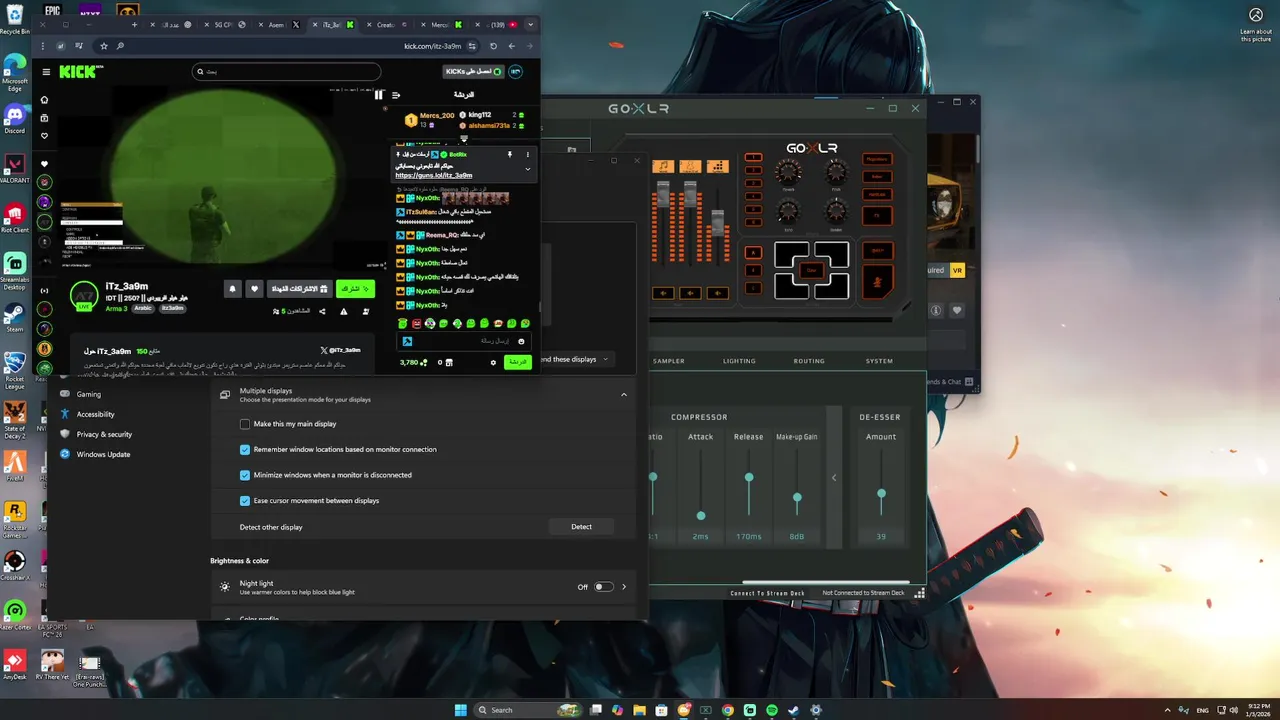Uncheck Remember window locations based on monitor connection
1280x720 pixels.
245,450
